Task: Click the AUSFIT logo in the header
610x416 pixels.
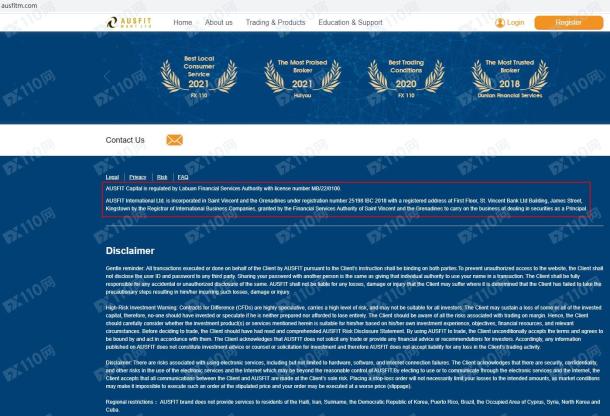Action: click(129, 23)
